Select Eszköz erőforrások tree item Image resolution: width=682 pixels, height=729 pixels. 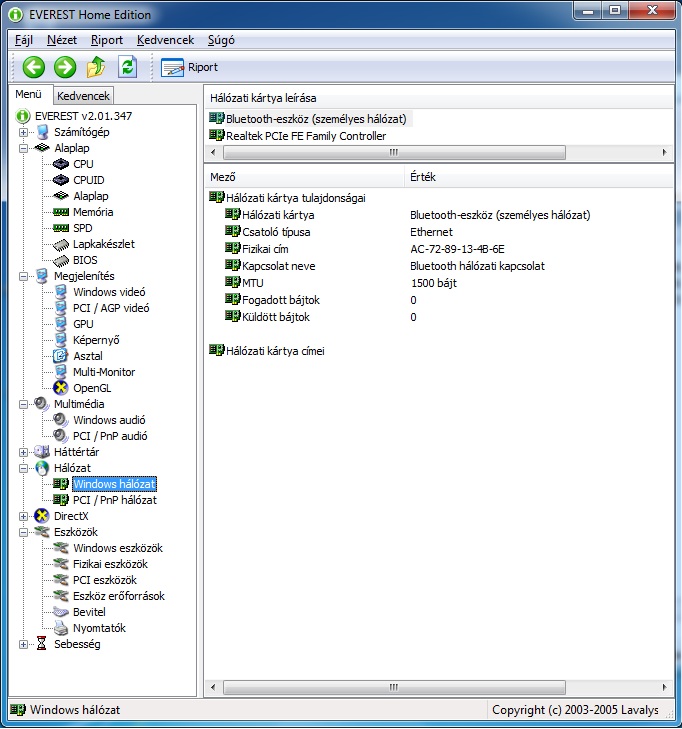[119, 596]
